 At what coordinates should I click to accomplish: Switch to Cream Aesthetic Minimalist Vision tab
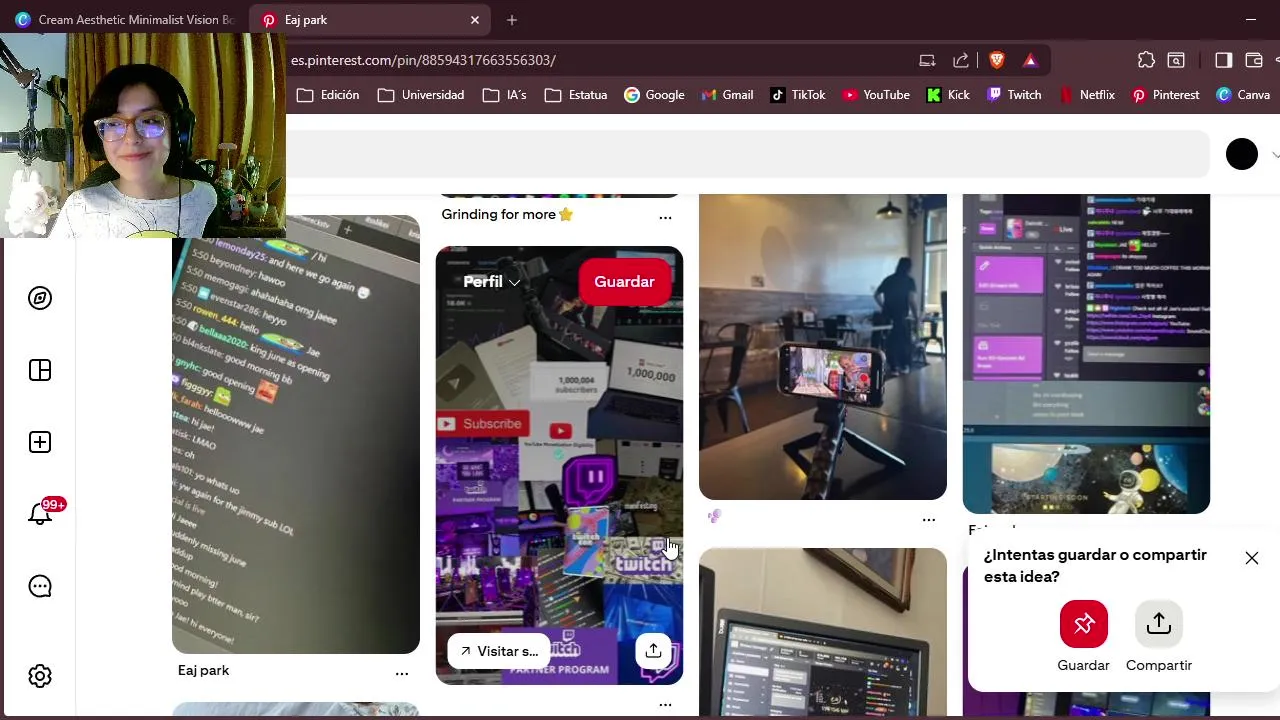pyautogui.click(x=124, y=20)
